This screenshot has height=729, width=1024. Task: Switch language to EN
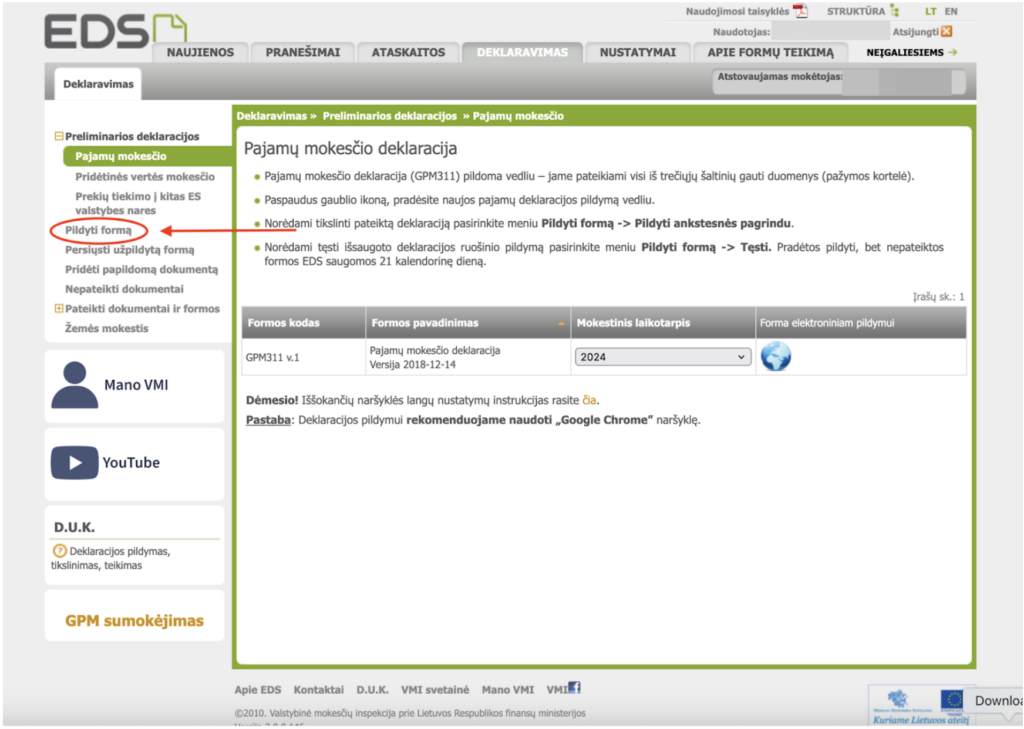(x=951, y=11)
